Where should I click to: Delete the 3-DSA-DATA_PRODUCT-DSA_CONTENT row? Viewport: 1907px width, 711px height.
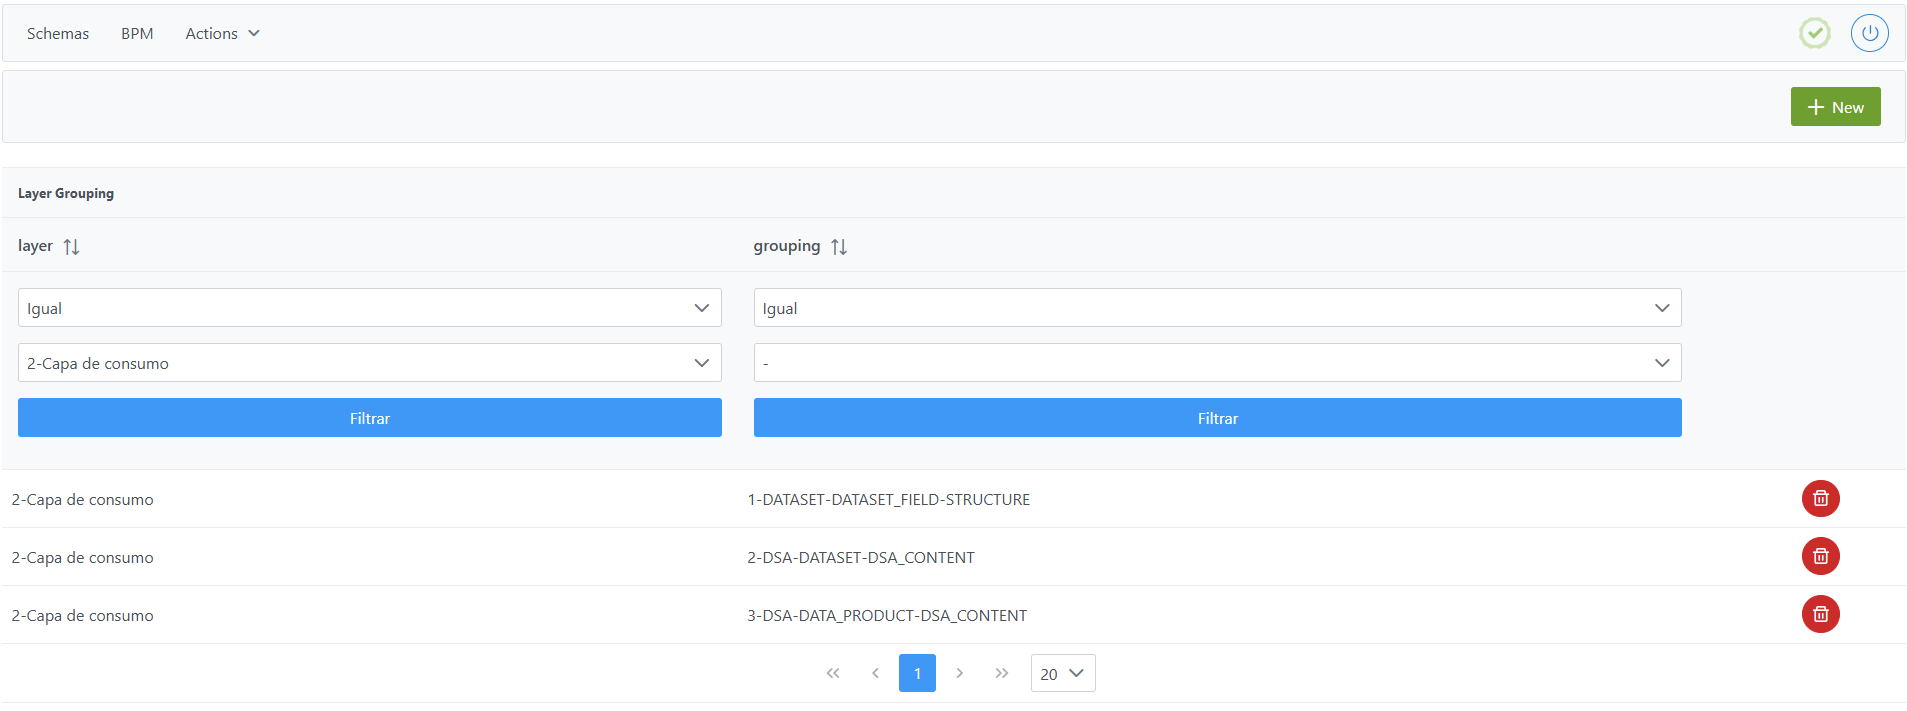click(1820, 614)
